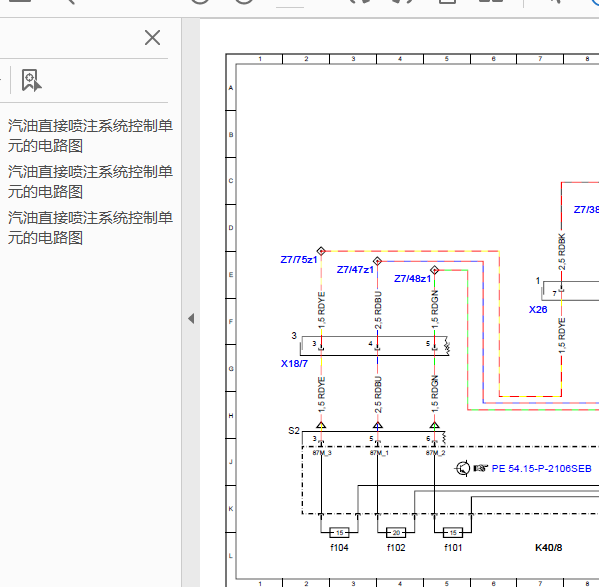Click the triangle terminal above S2 pin 6

coord(434,425)
